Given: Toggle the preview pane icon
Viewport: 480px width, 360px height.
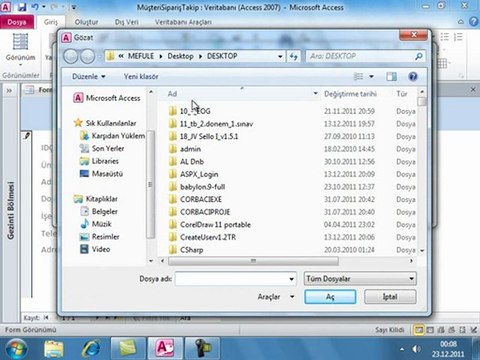Looking at the screenshot, I should [391, 77].
